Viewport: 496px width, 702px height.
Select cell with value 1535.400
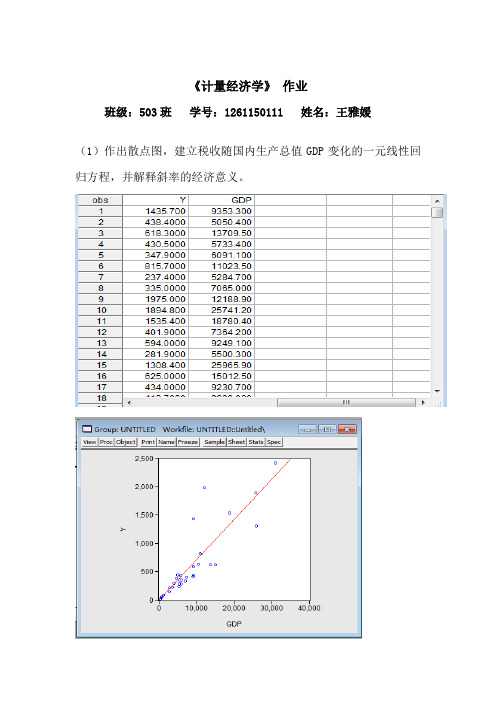tap(155, 321)
